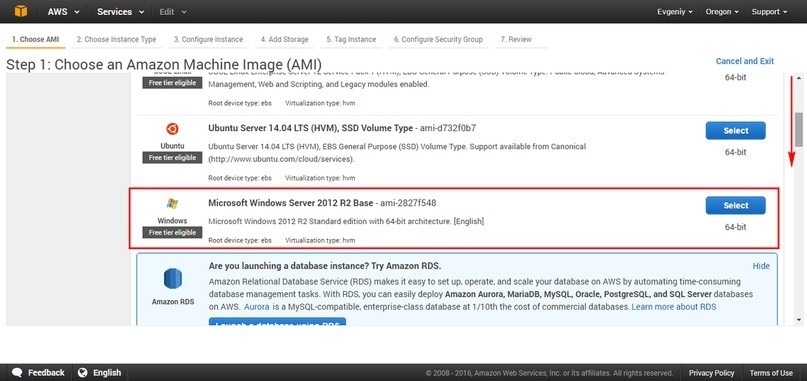Select the Ubuntu Server 14.04 LTS AMI

pyautogui.click(x=735, y=131)
